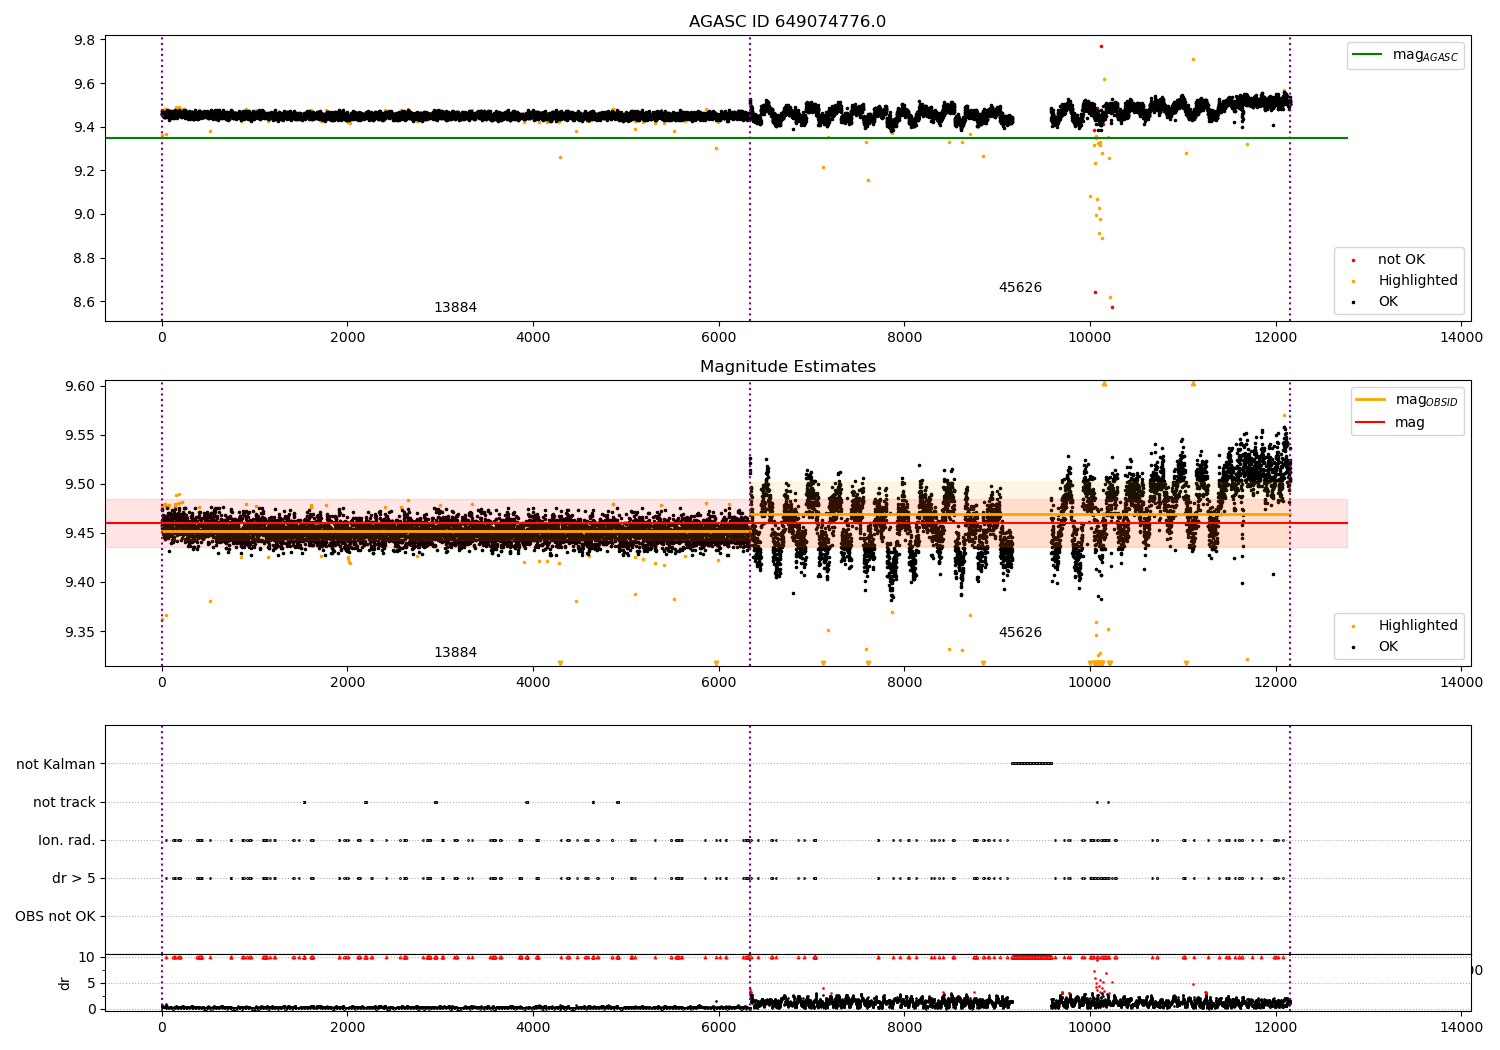Click the 'OBS not OK' row label
The width and height of the screenshot is (1500, 1050).
coord(55,917)
